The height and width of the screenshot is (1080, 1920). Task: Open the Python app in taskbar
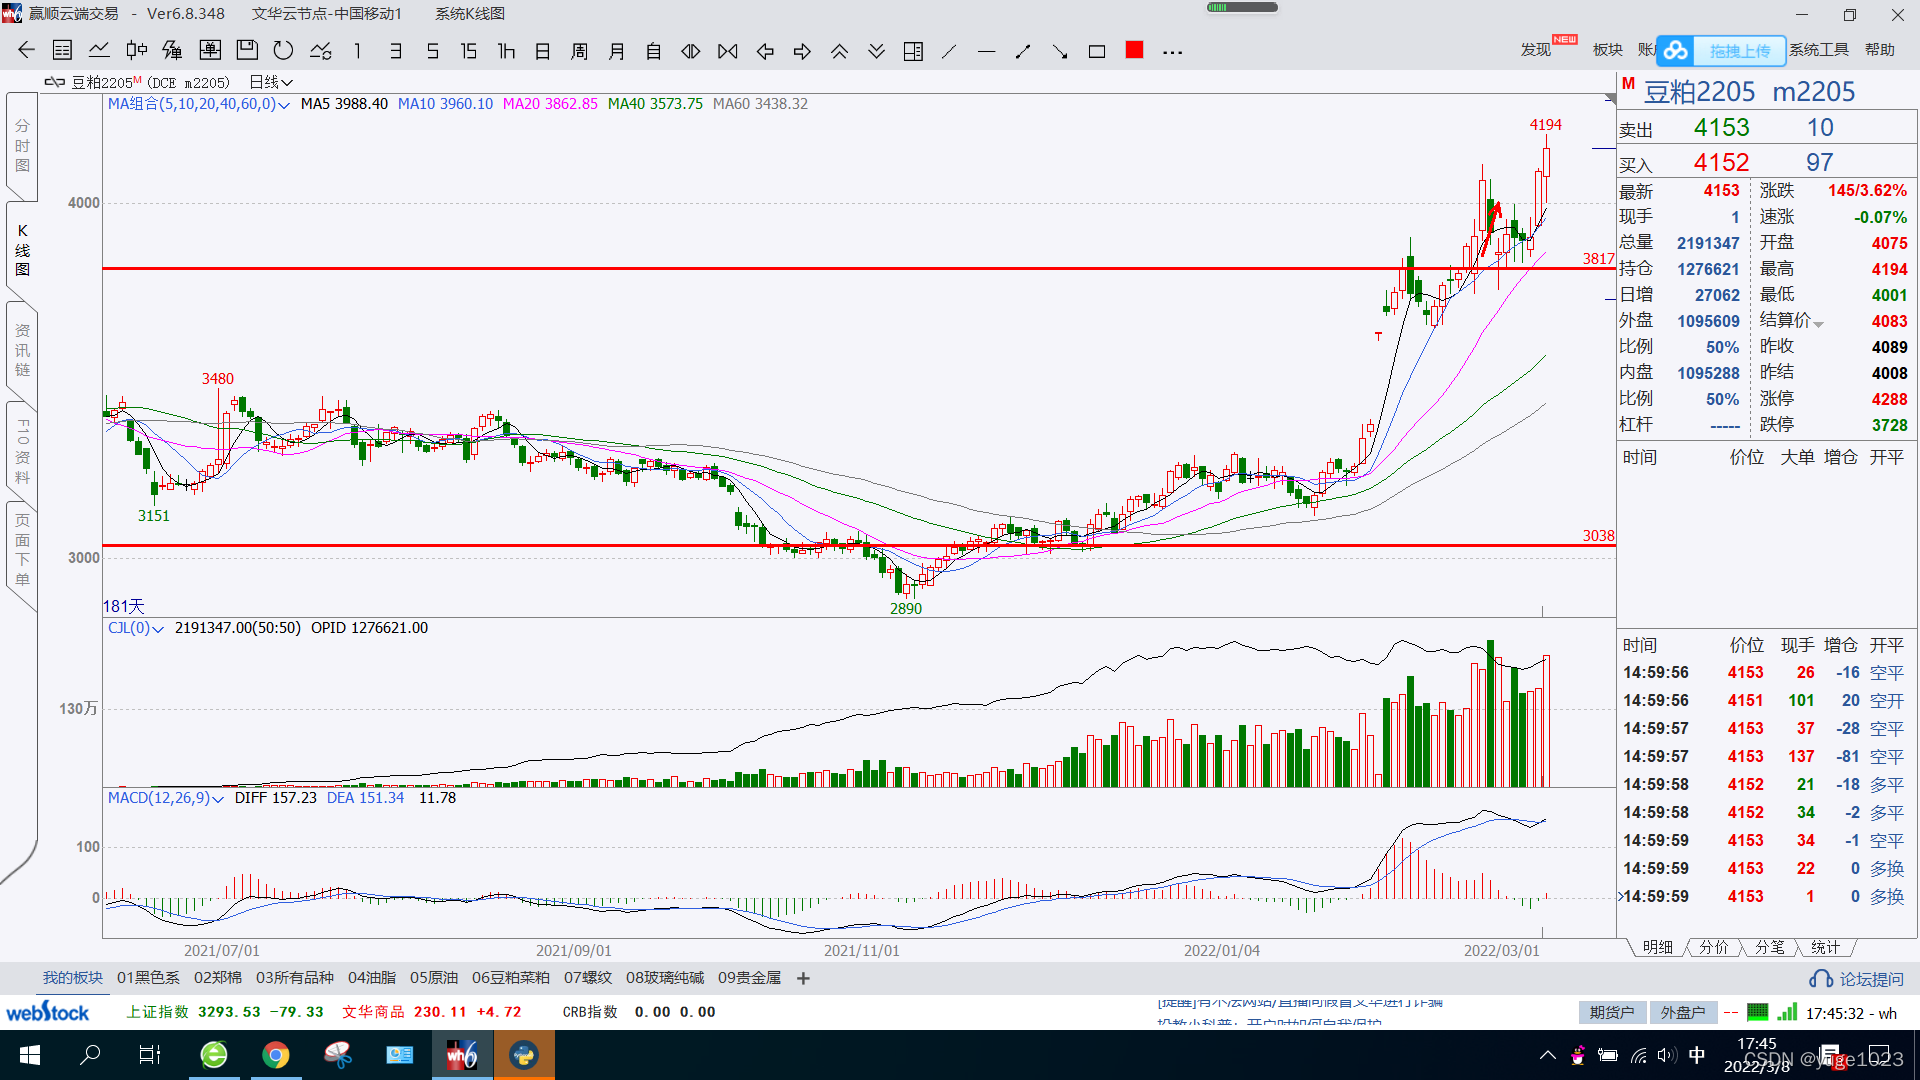(x=524, y=1055)
